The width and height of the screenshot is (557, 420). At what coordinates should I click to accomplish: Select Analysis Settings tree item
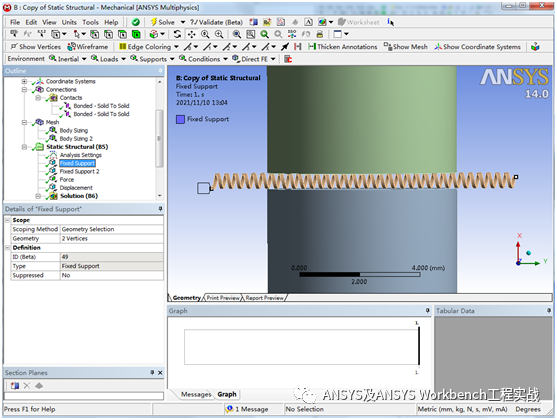81,155
